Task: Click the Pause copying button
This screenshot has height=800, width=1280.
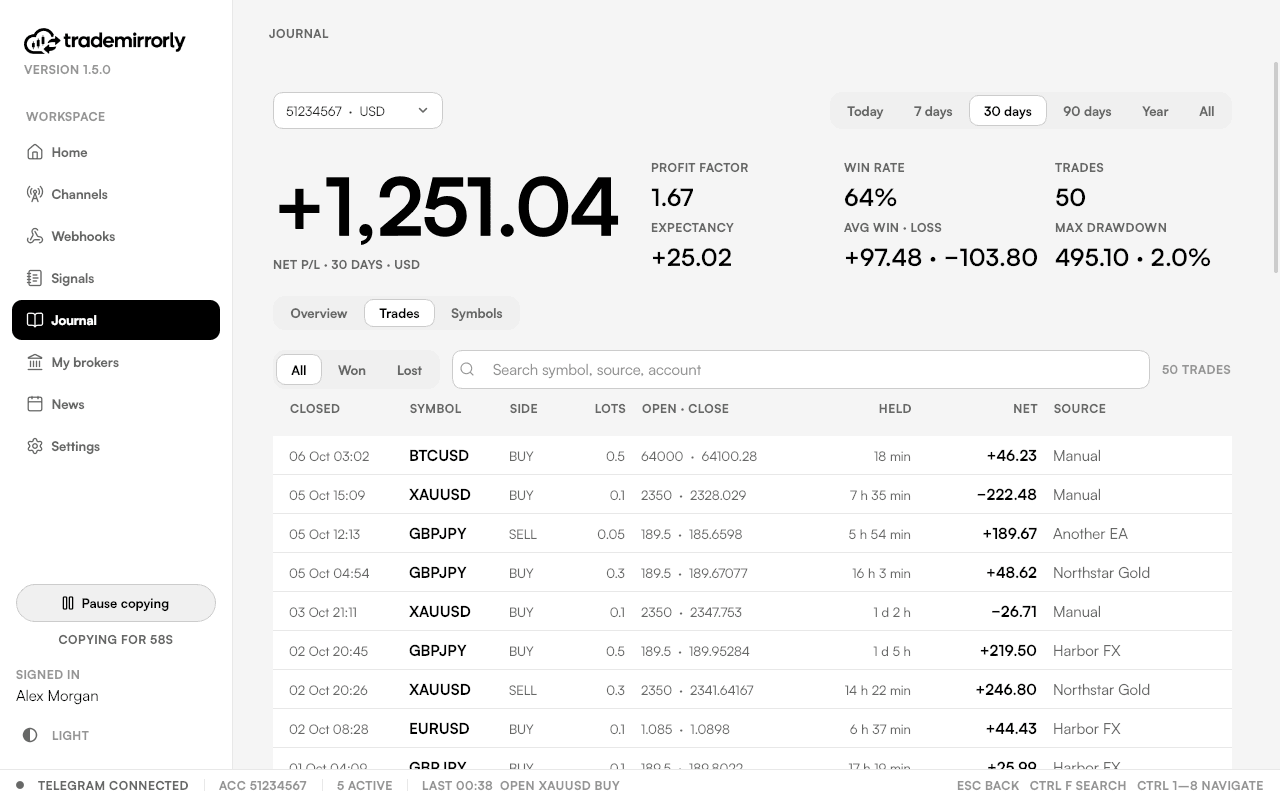Action: point(116,603)
